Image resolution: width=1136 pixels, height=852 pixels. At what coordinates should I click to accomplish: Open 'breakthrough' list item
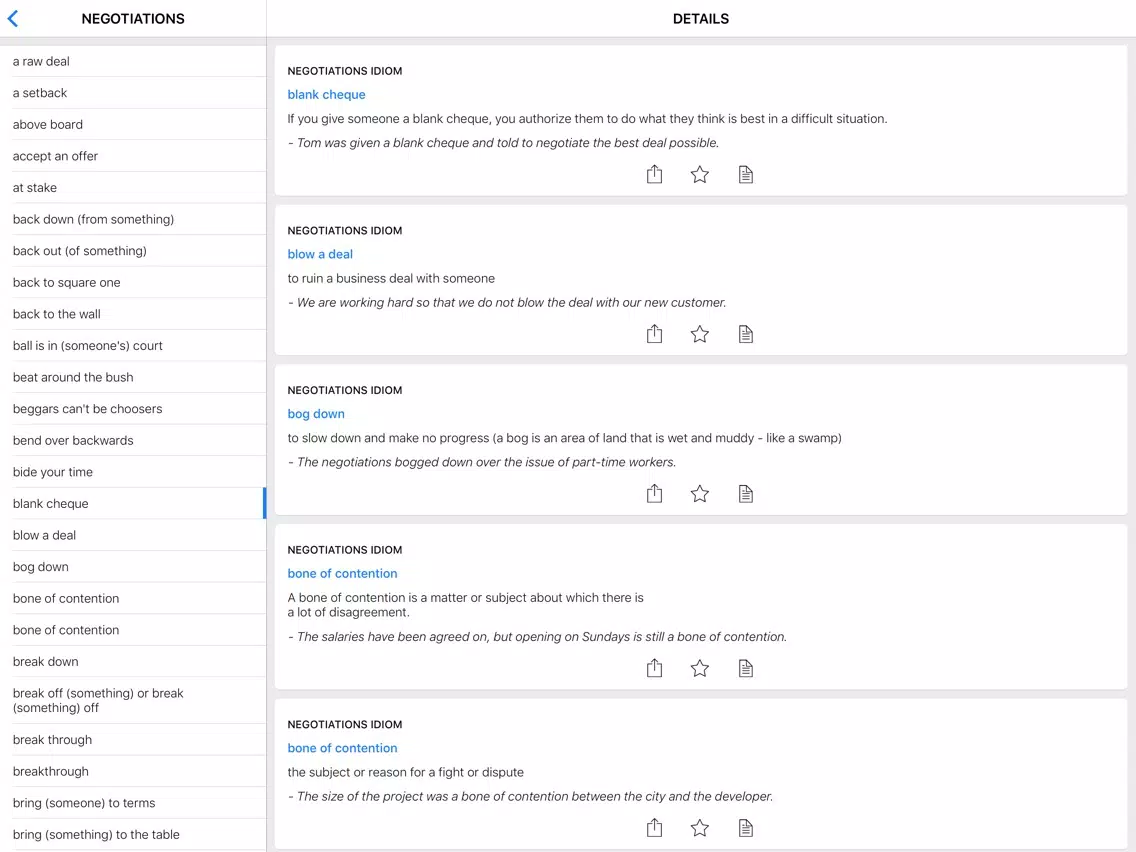[133, 772]
